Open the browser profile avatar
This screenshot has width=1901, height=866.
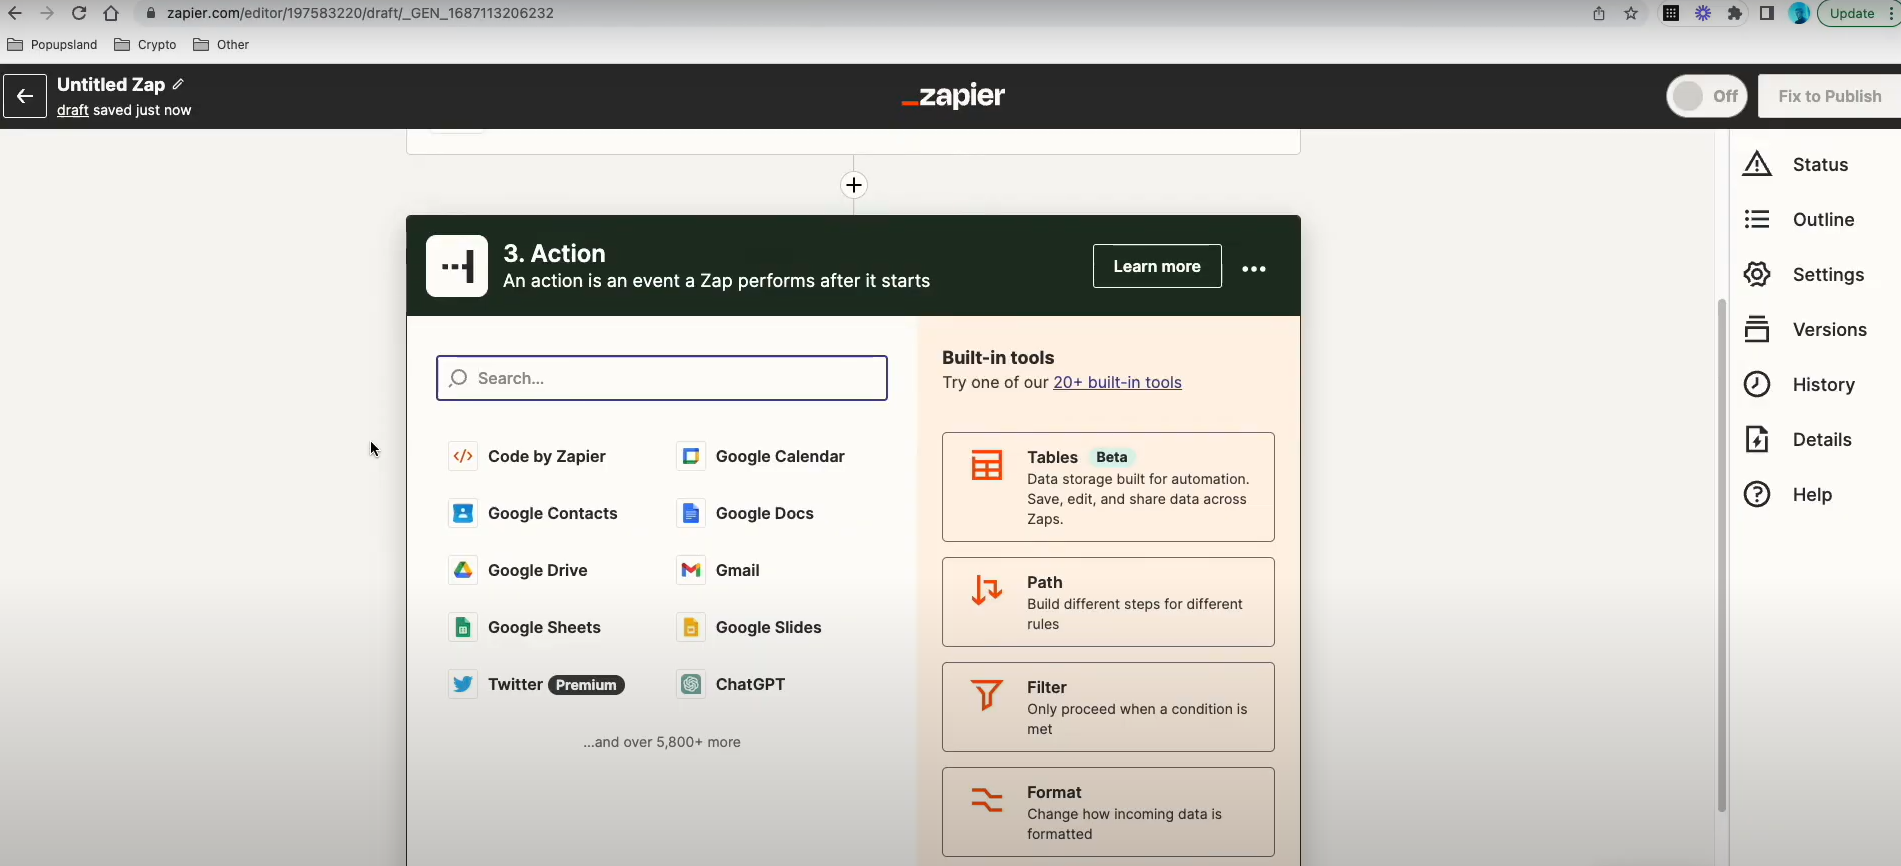point(1799,13)
